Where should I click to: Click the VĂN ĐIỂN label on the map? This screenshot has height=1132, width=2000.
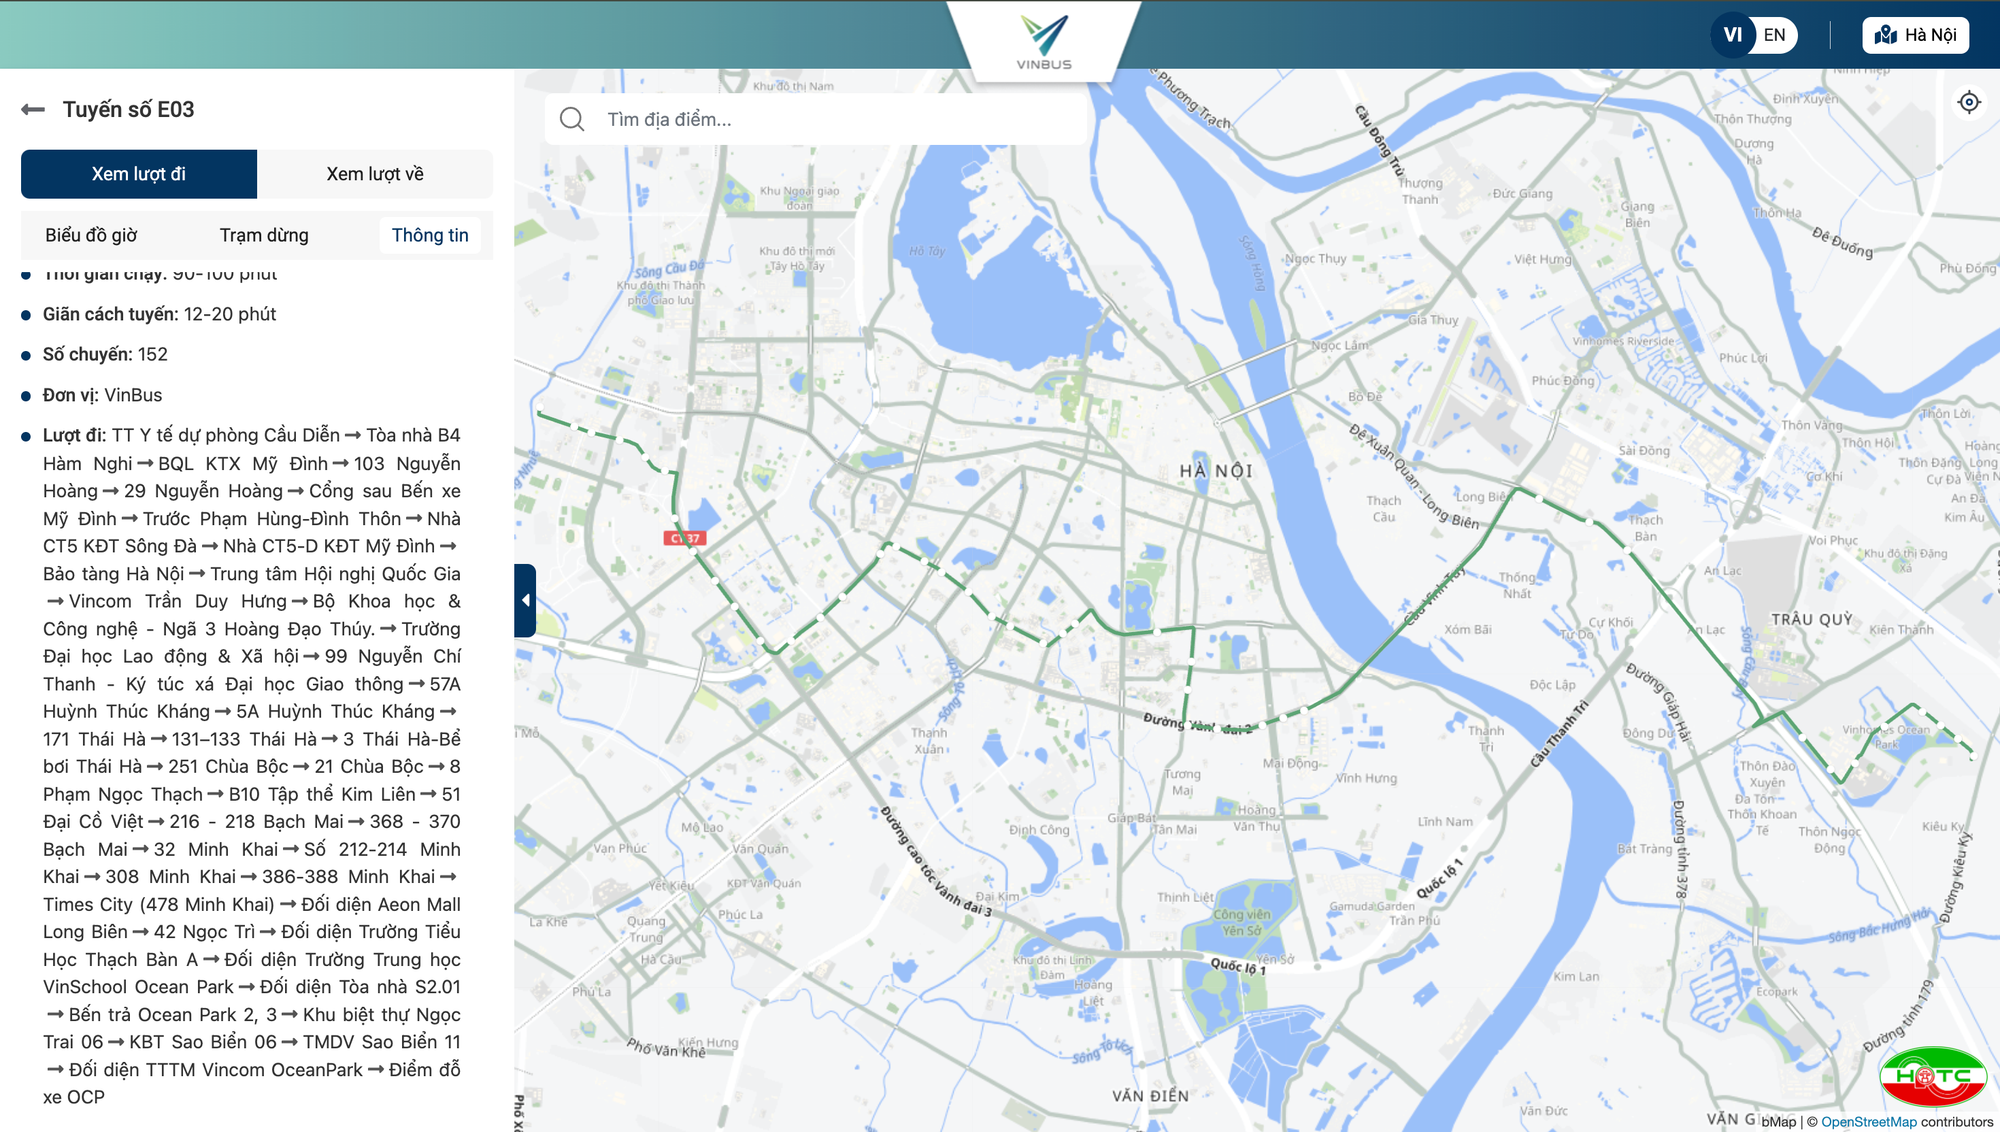click(x=1151, y=1096)
